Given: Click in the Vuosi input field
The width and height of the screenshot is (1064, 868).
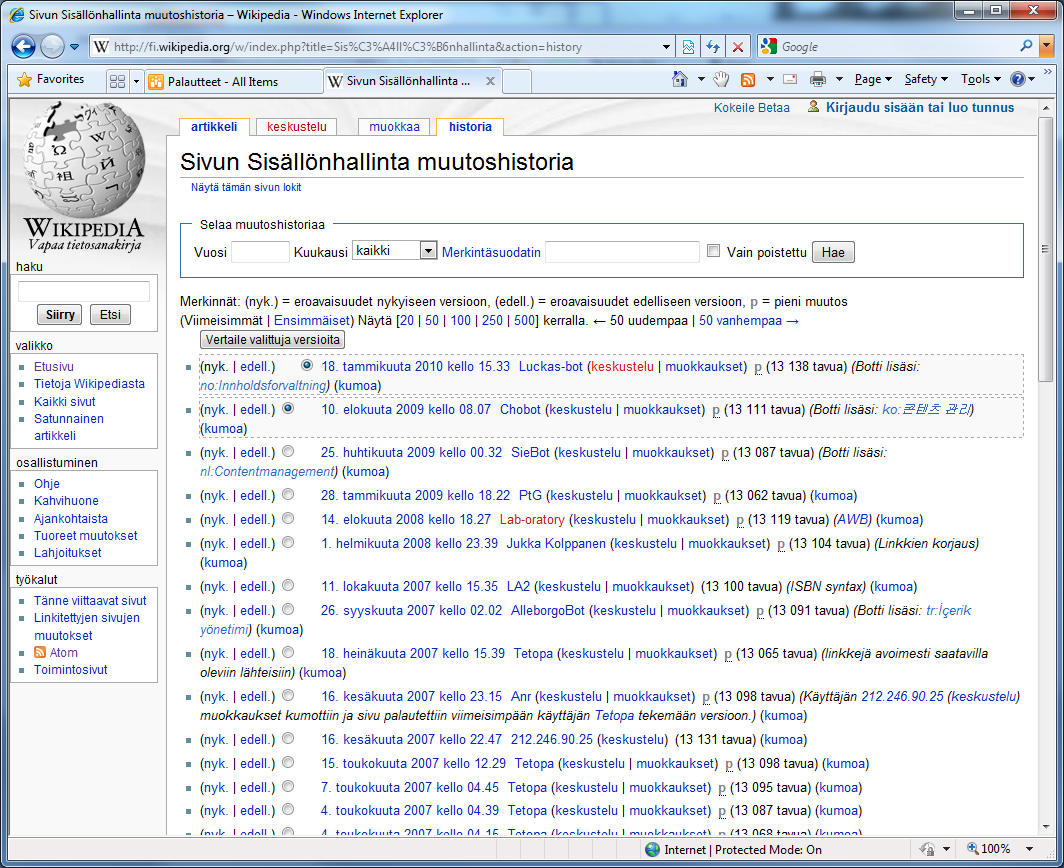Looking at the screenshot, I should [x=261, y=252].
